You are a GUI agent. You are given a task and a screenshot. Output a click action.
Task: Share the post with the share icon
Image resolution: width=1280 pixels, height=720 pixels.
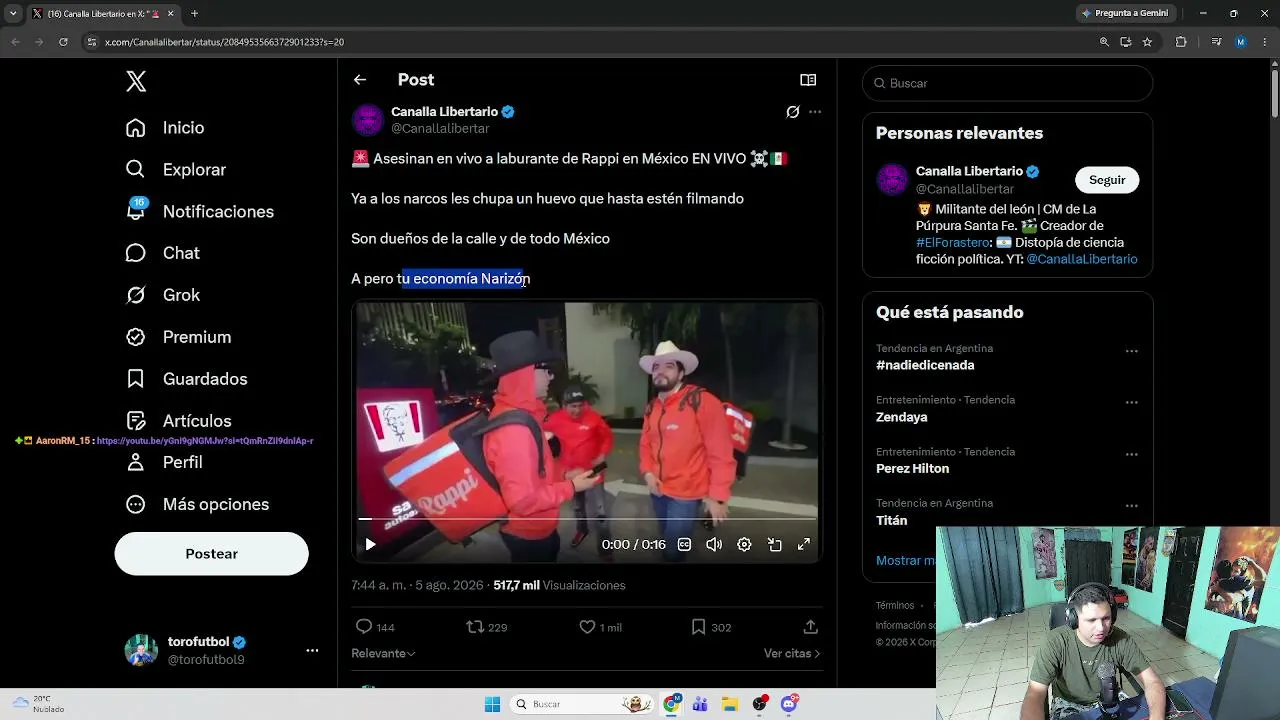811,627
